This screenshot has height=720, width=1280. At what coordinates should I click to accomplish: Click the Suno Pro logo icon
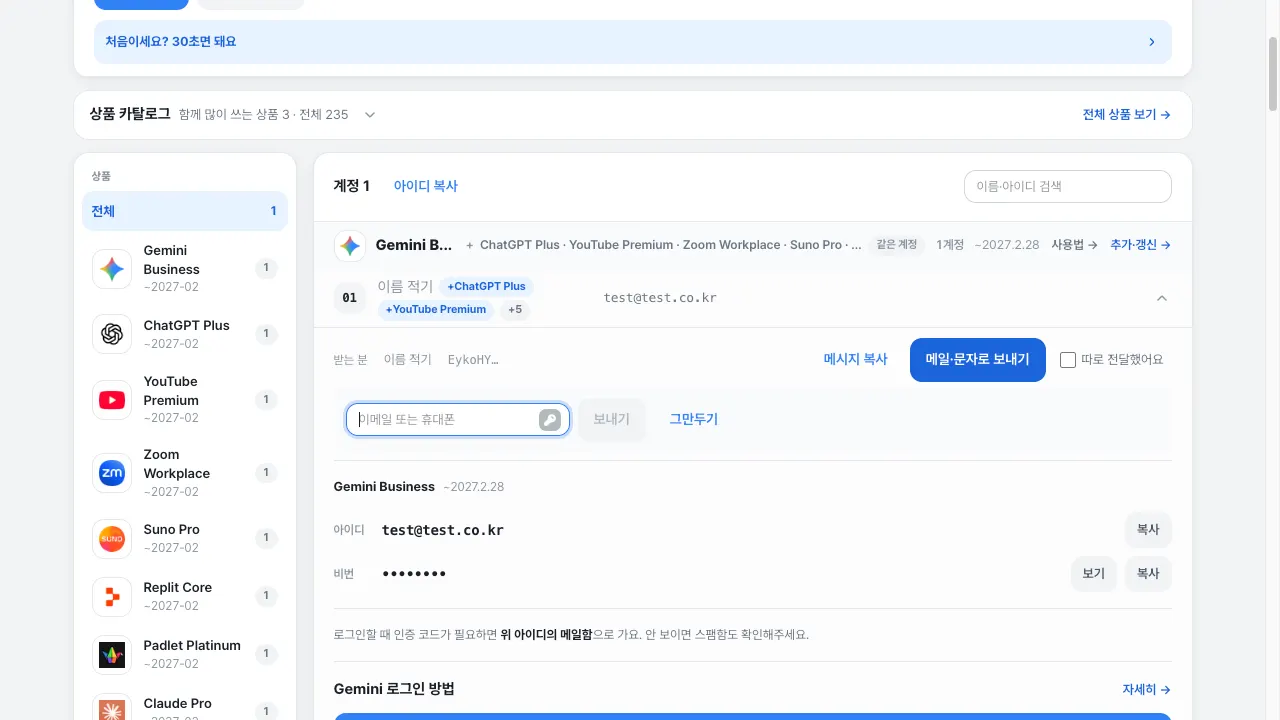tap(112, 538)
